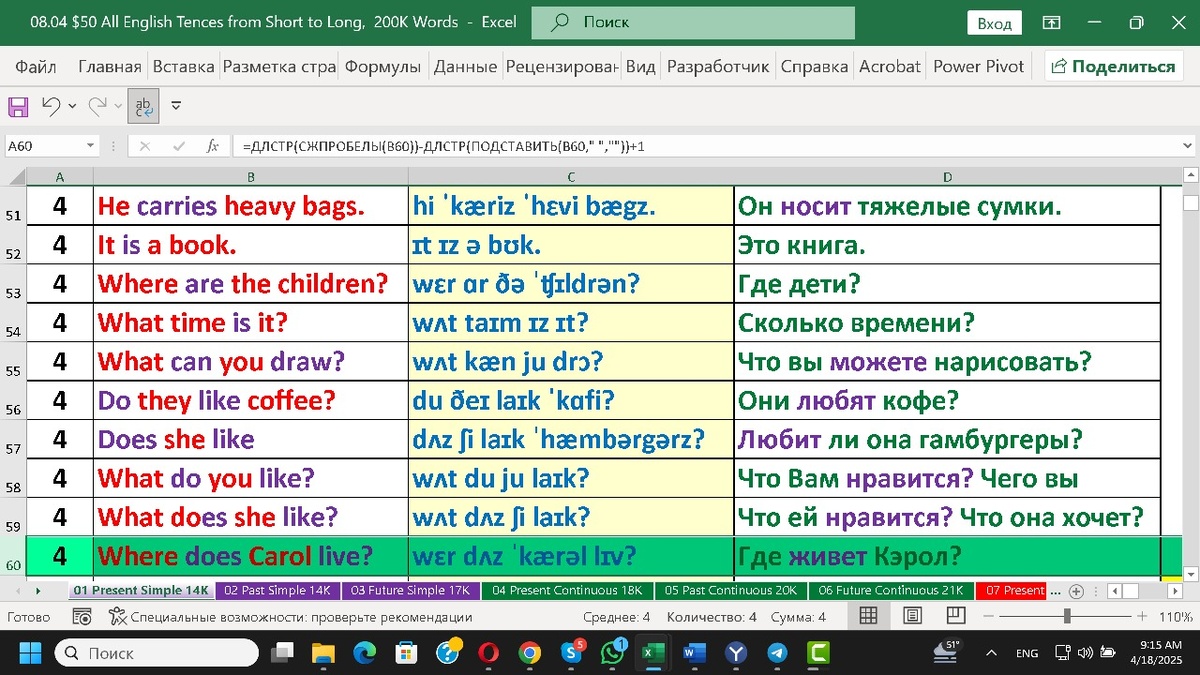
Task: Click the add new sheet plus icon
Action: tap(1076, 591)
